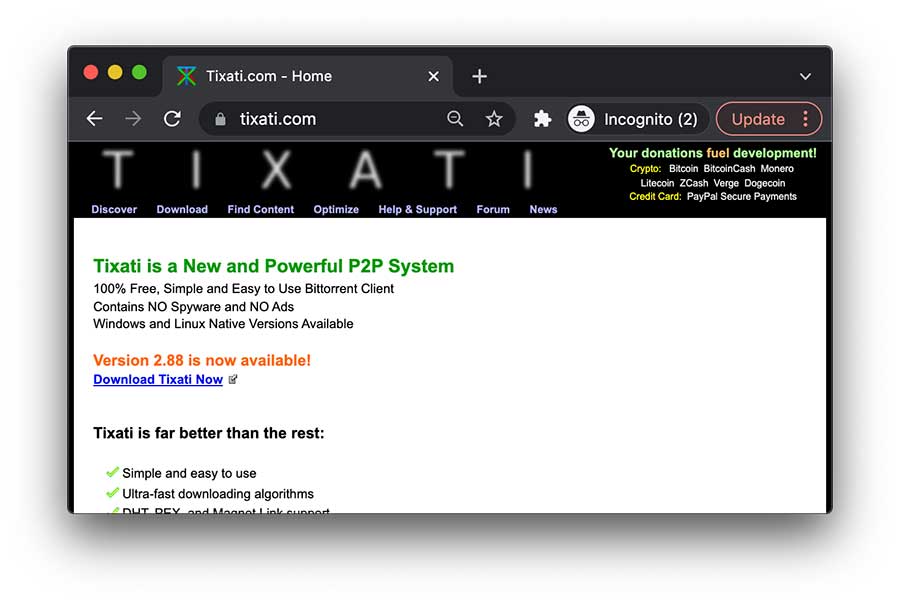View site security via the padlock icon
This screenshot has width=900, height=603.
point(219,119)
